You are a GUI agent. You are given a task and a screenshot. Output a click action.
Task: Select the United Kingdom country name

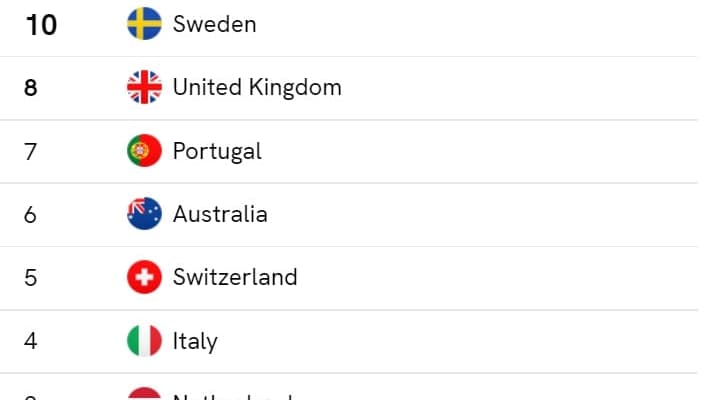click(257, 88)
